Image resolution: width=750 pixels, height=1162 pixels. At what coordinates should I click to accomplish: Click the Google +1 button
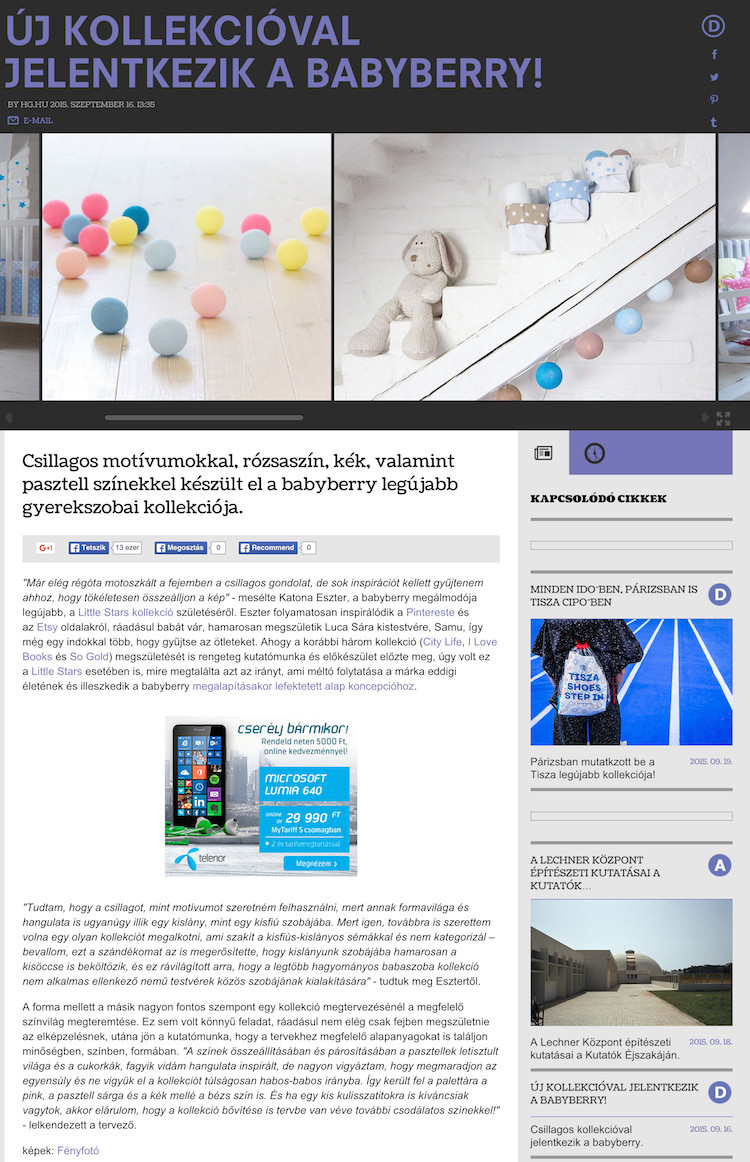click(45, 548)
